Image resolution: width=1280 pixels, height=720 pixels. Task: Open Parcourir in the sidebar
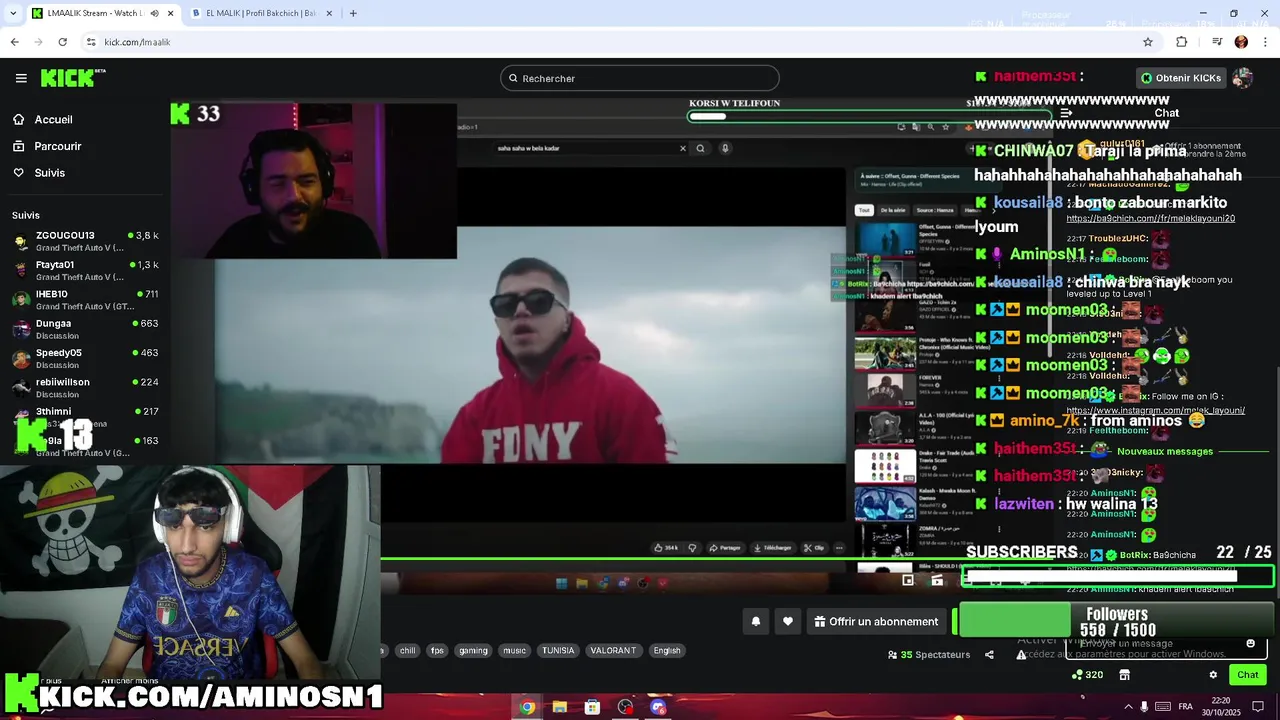47,146
